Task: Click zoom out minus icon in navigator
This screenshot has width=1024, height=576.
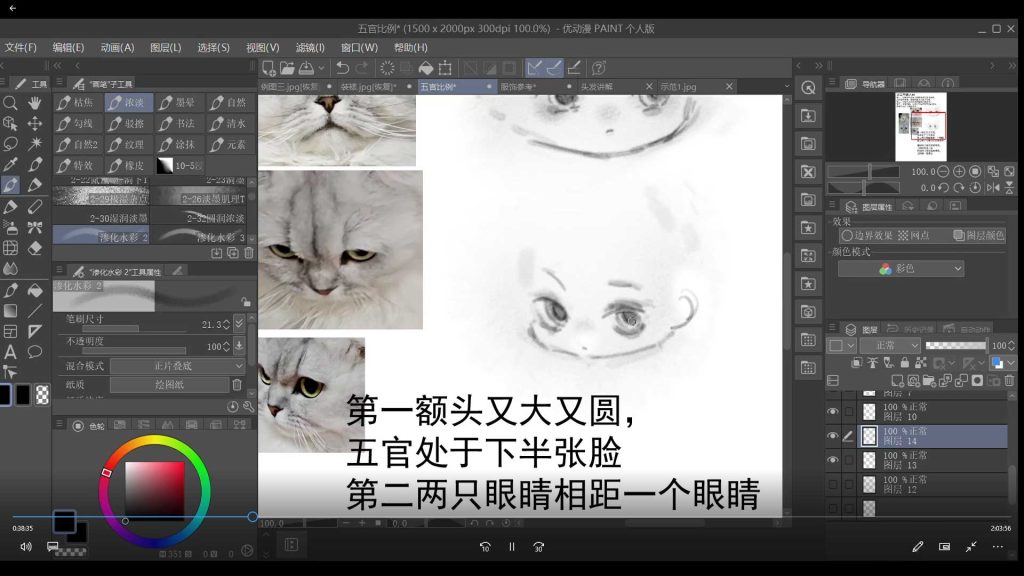Action: click(x=942, y=172)
